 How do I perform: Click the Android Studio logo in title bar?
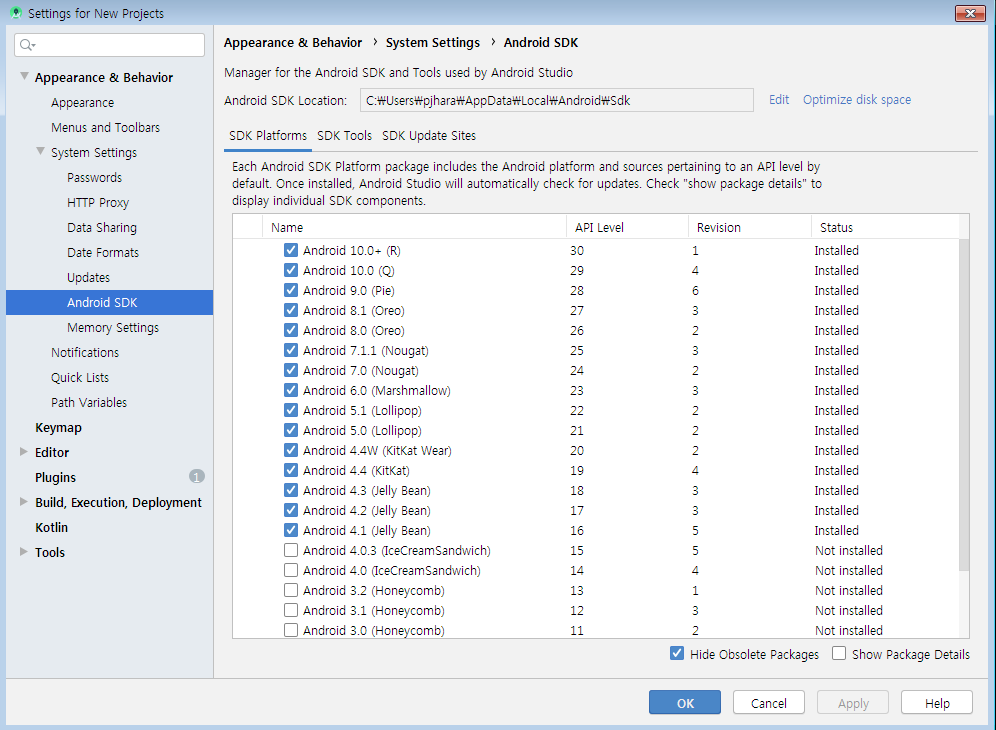(16, 13)
